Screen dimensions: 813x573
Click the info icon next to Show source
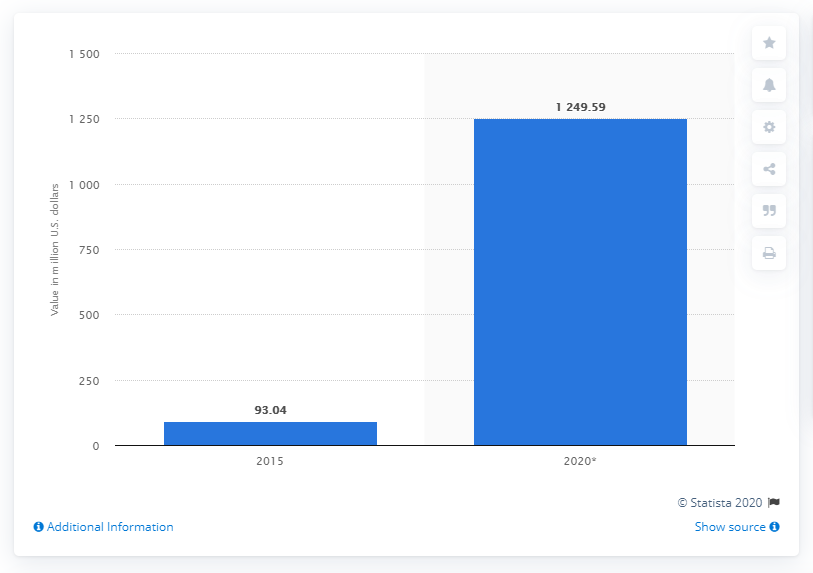pyautogui.click(x=774, y=527)
